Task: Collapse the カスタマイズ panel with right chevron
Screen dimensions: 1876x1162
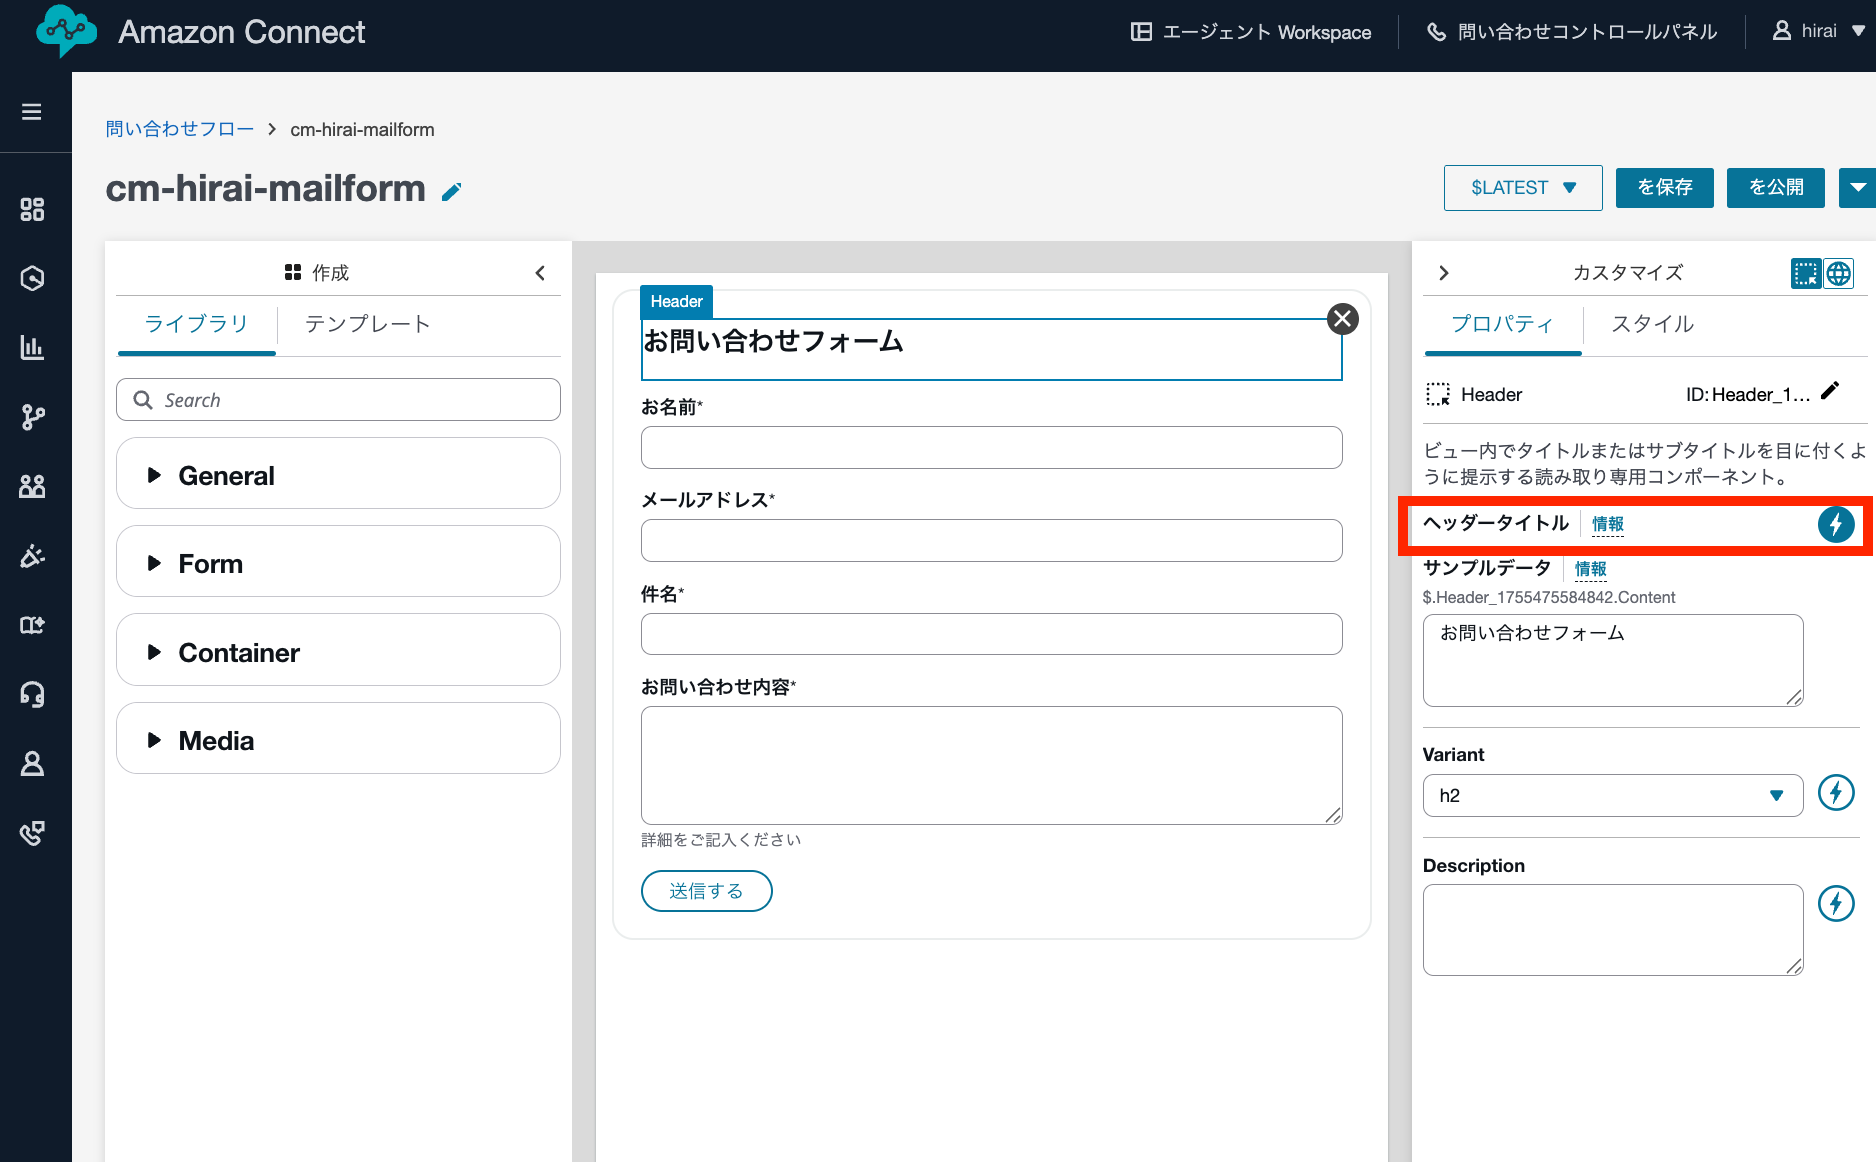Action: pos(1443,273)
